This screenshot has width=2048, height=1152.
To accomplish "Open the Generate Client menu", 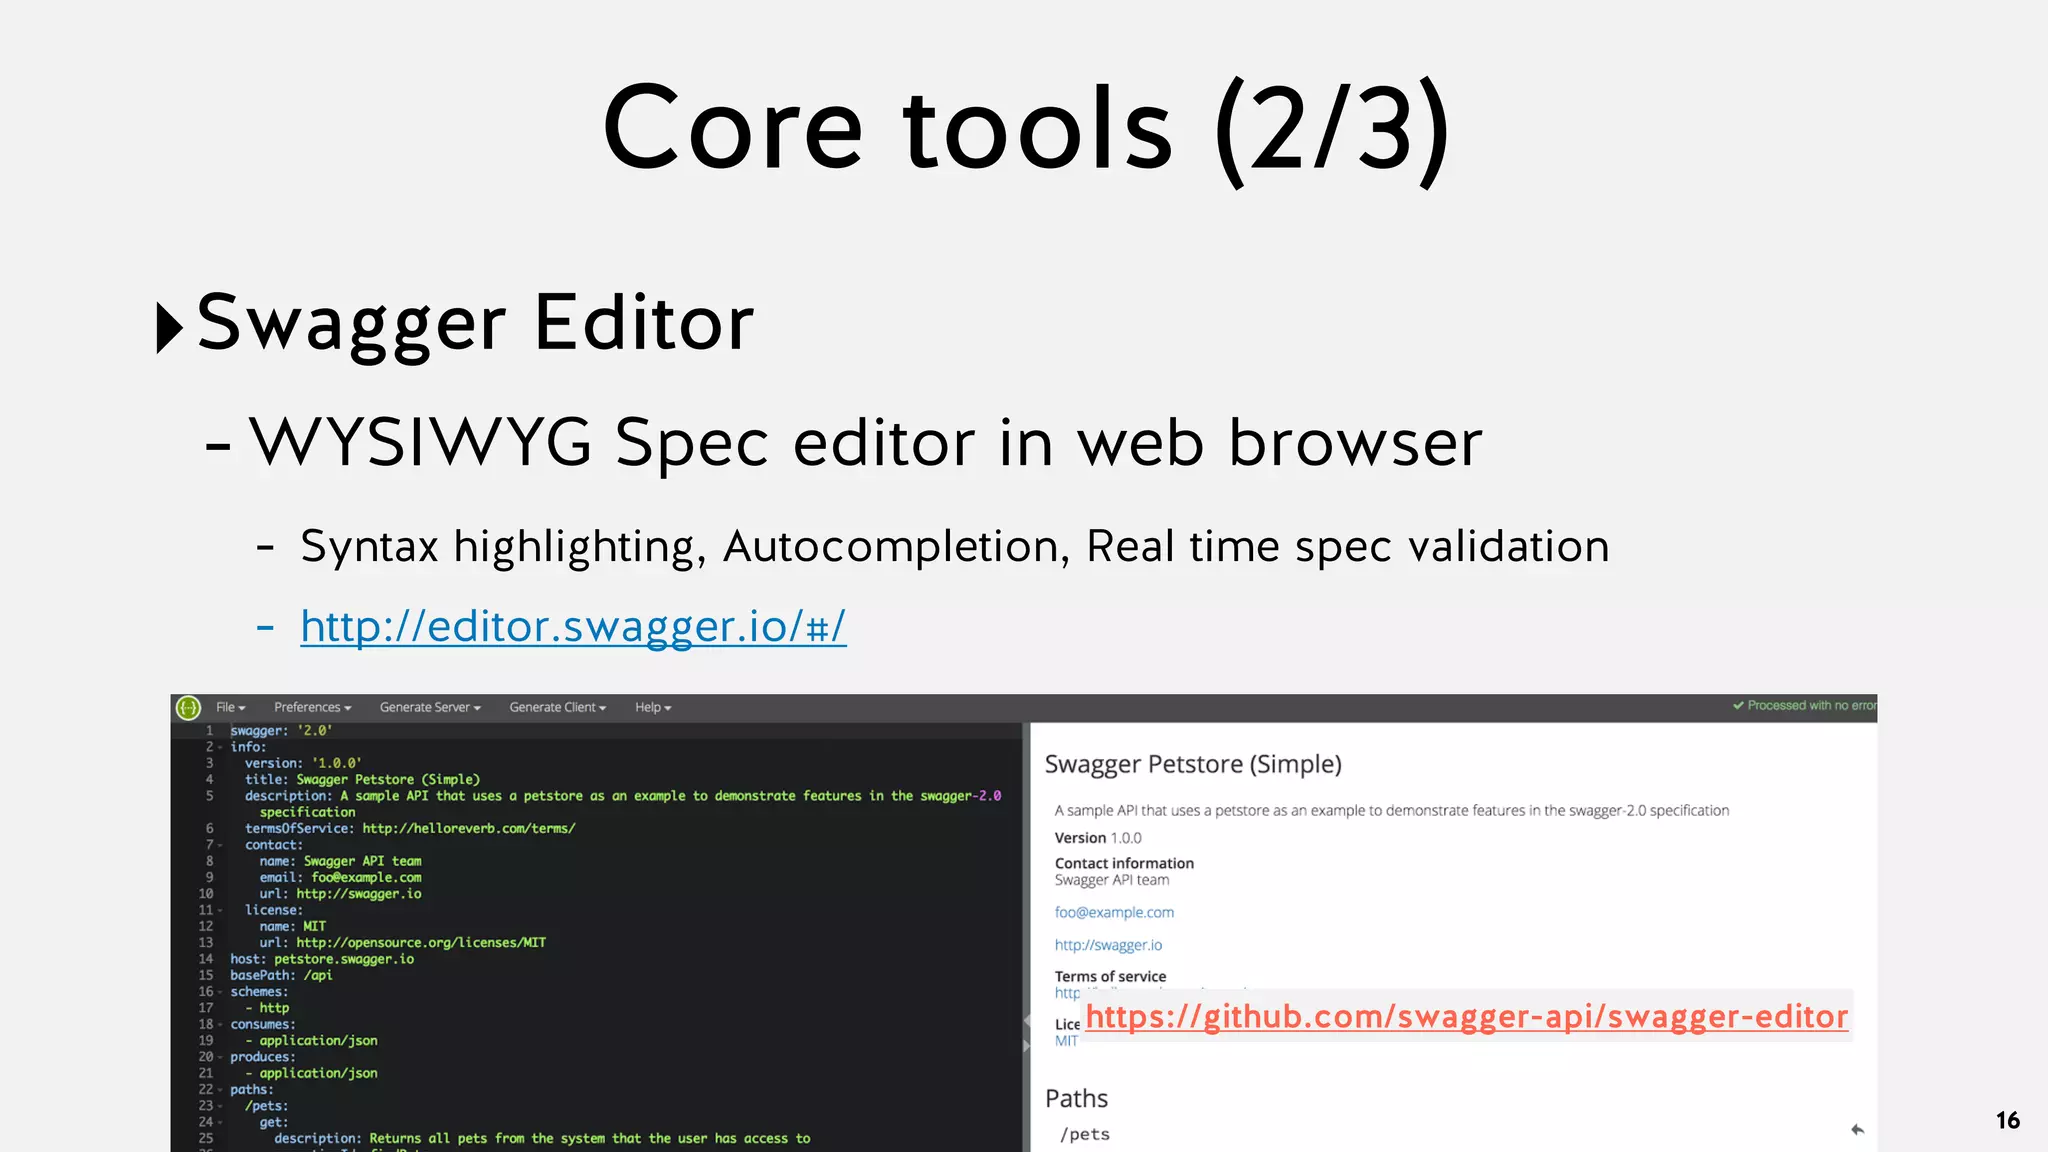I will pos(557,708).
